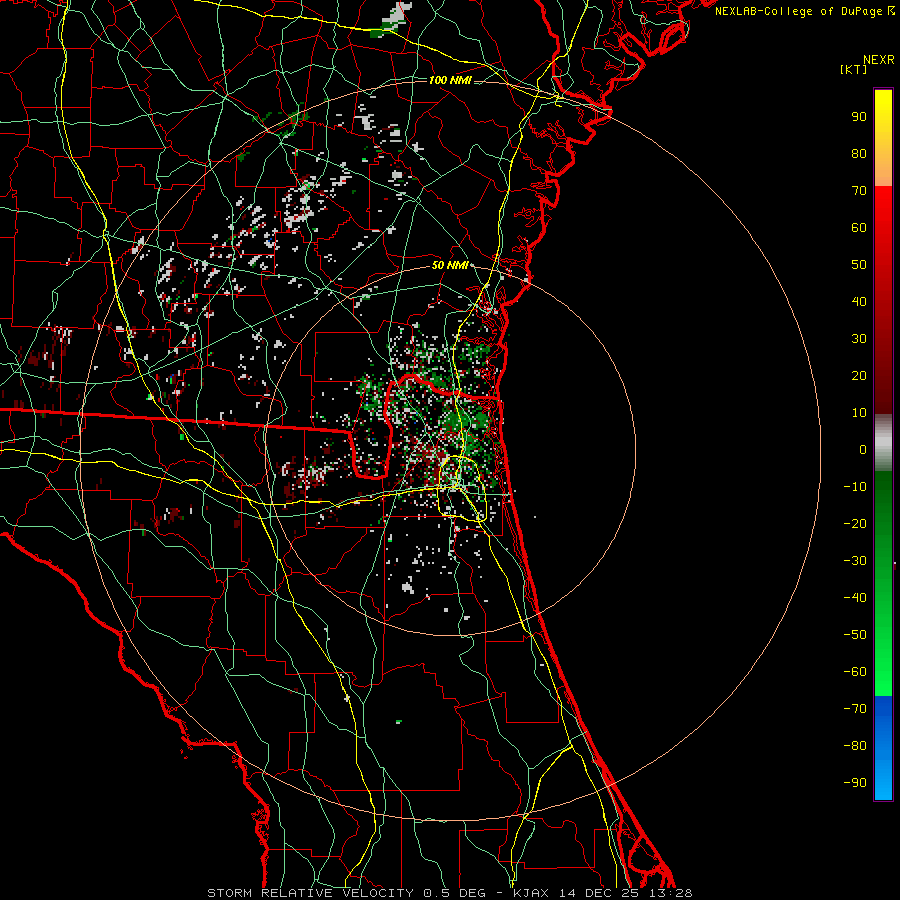Click the -70 value on the velocity scale
Screen dimensions: 900x900
click(x=855, y=709)
